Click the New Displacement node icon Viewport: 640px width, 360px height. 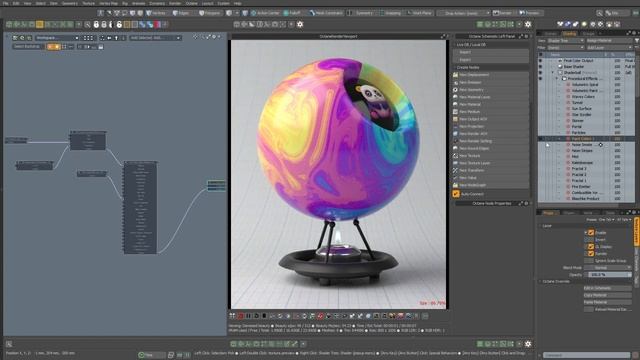(456, 75)
